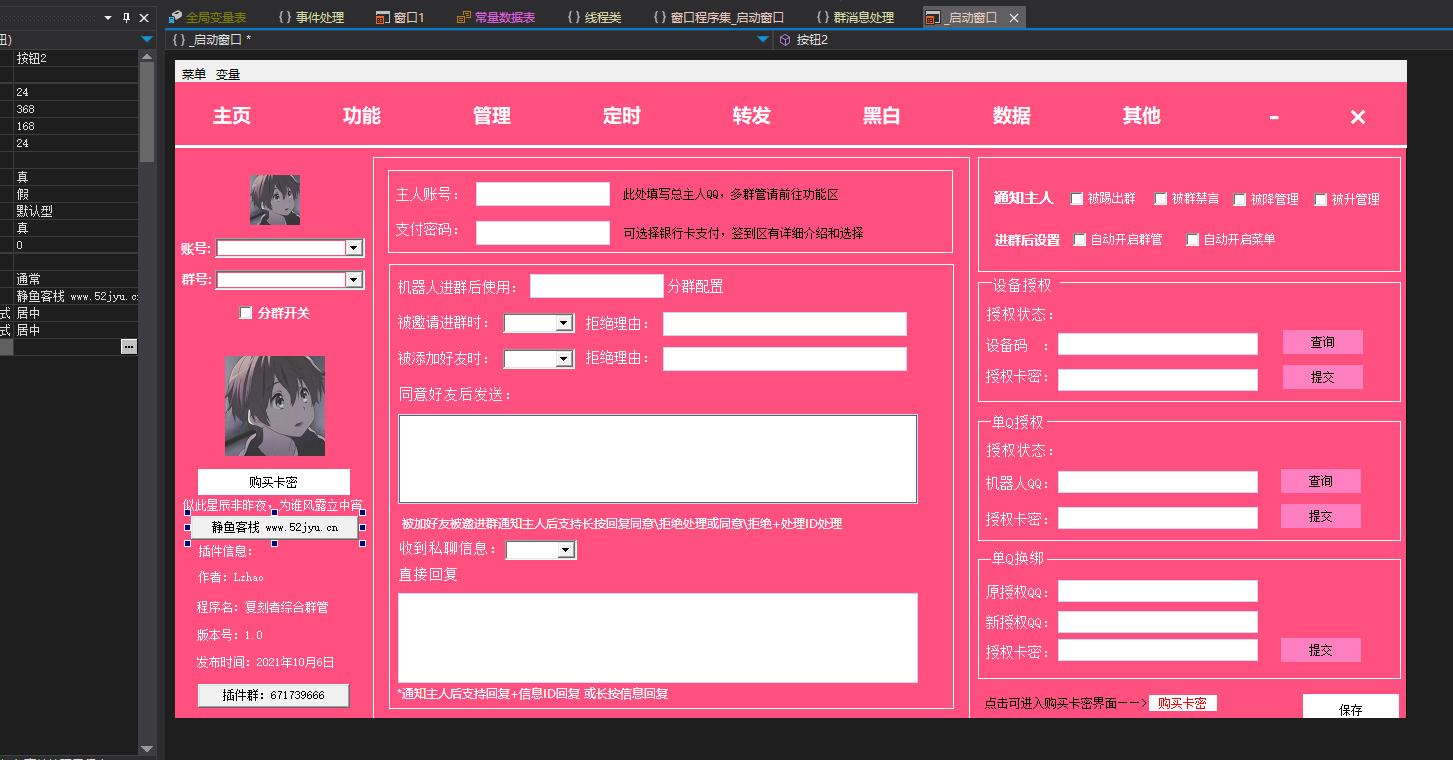Click the dash minimize icon in the pink header
This screenshot has height=760, width=1453.
1274,117
